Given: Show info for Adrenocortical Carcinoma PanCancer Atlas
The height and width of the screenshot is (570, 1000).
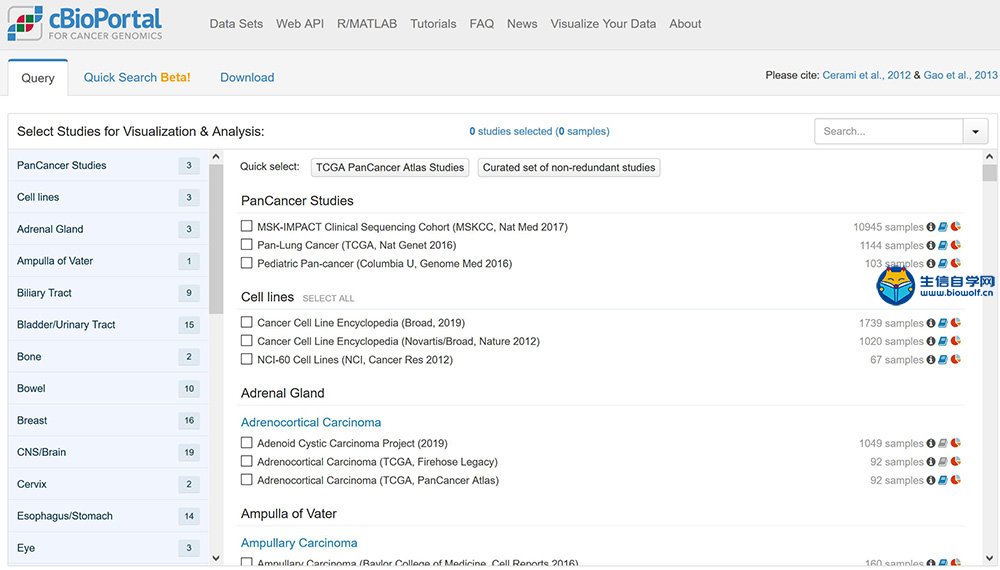Looking at the screenshot, I should (x=930, y=480).
